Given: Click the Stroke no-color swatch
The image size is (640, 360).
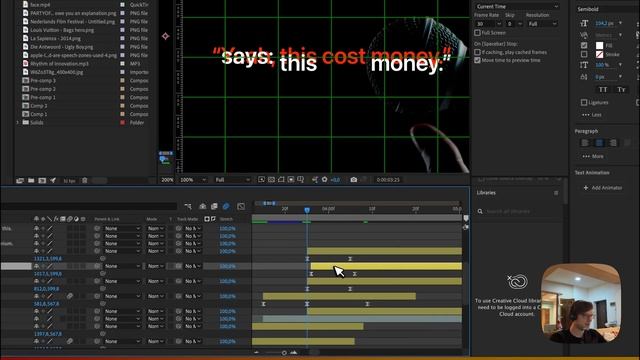Looking at the screenshot, I should tap(599, 54).
